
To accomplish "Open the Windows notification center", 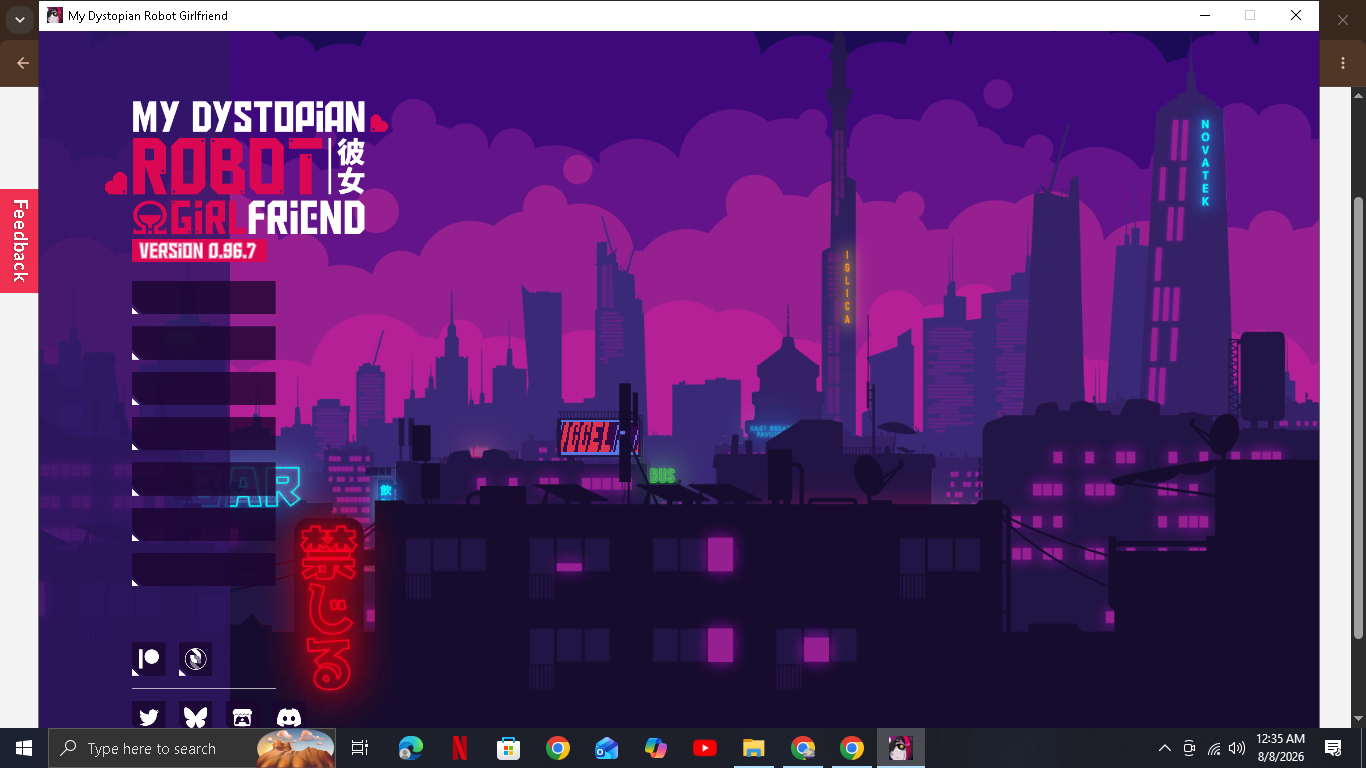I will click(x=1333, y=748).
